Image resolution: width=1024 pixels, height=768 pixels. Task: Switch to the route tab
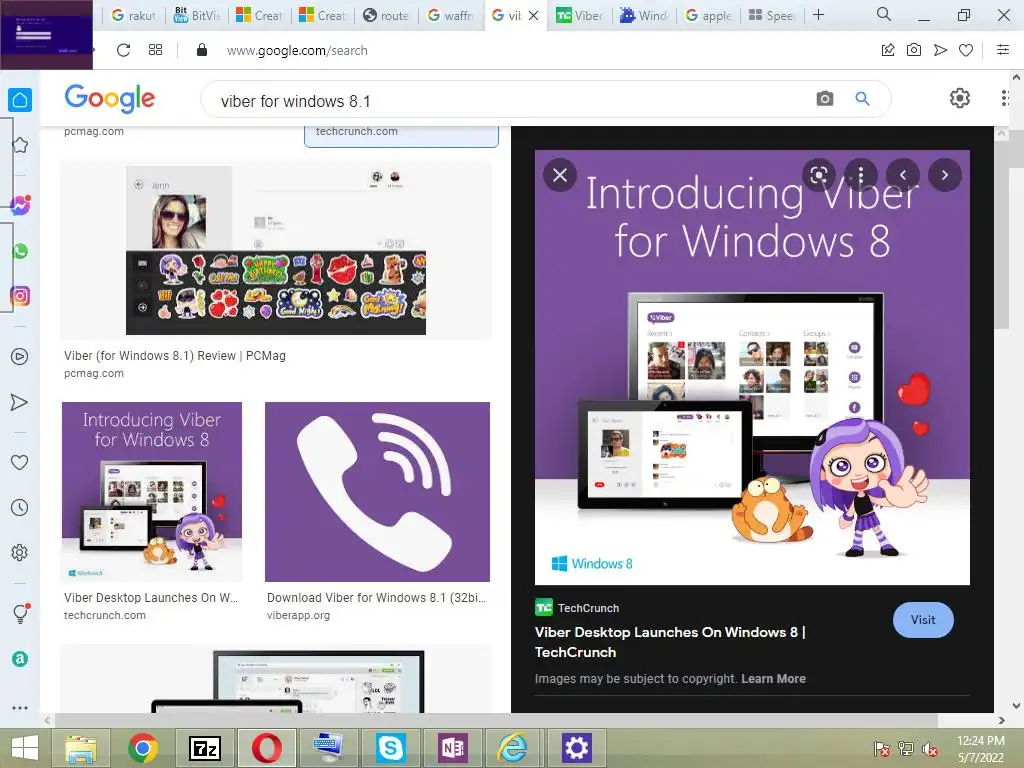(x=386, y=15)
